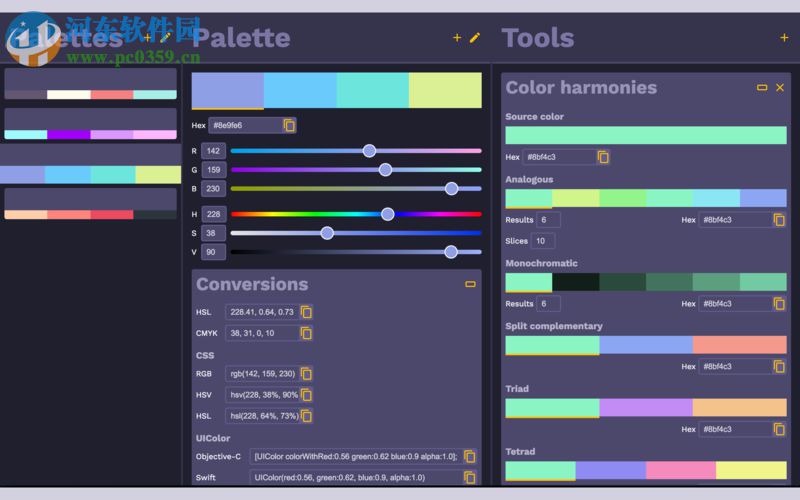Screen dimensions: 800x500
Task: Adjust the B blue channel slider
Action: (356, 189)
